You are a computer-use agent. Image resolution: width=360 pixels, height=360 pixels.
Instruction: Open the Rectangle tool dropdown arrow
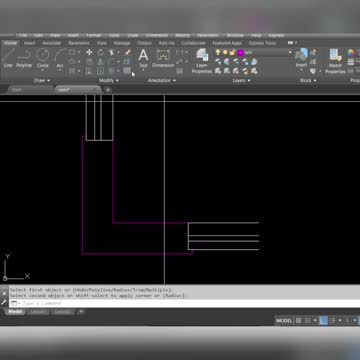coord(79,52)
